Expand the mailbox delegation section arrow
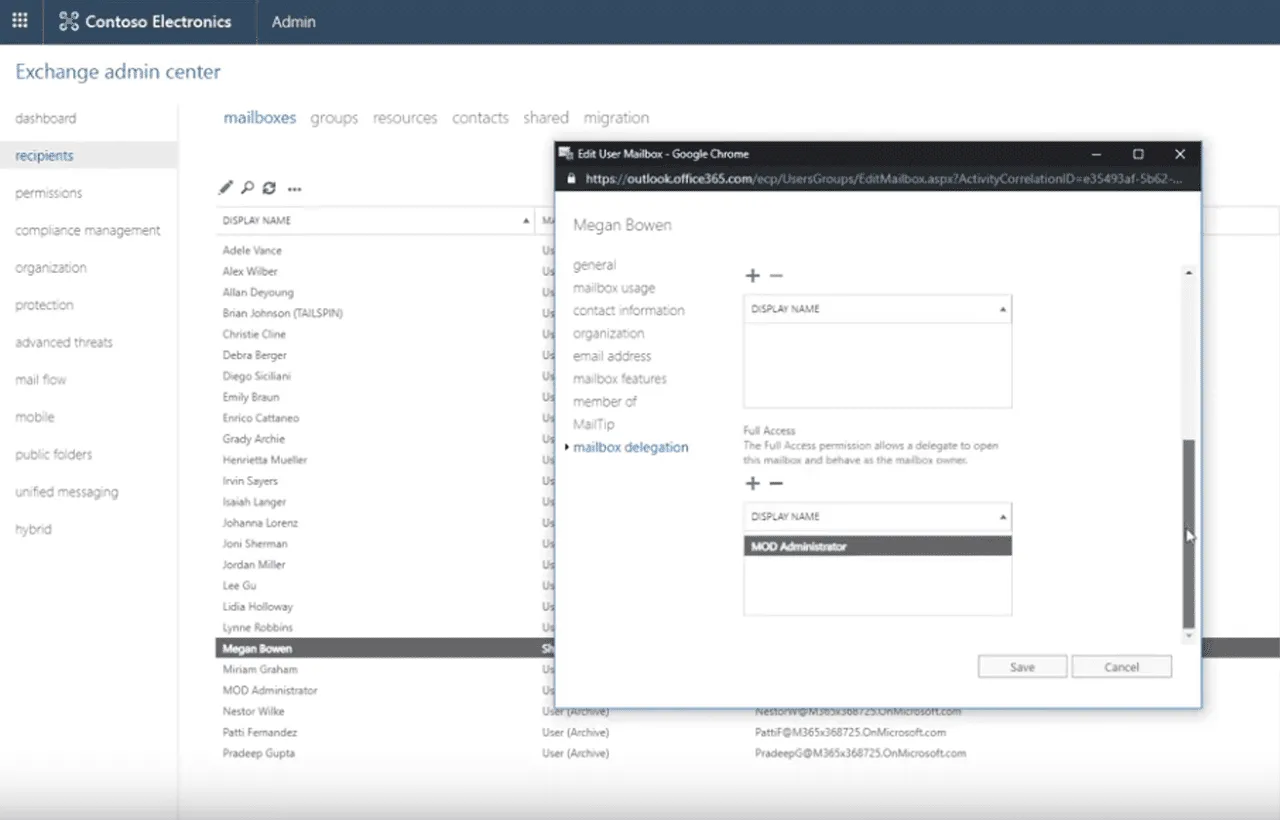This screenshot has width=1280, height=820. (x=565, y=447)
